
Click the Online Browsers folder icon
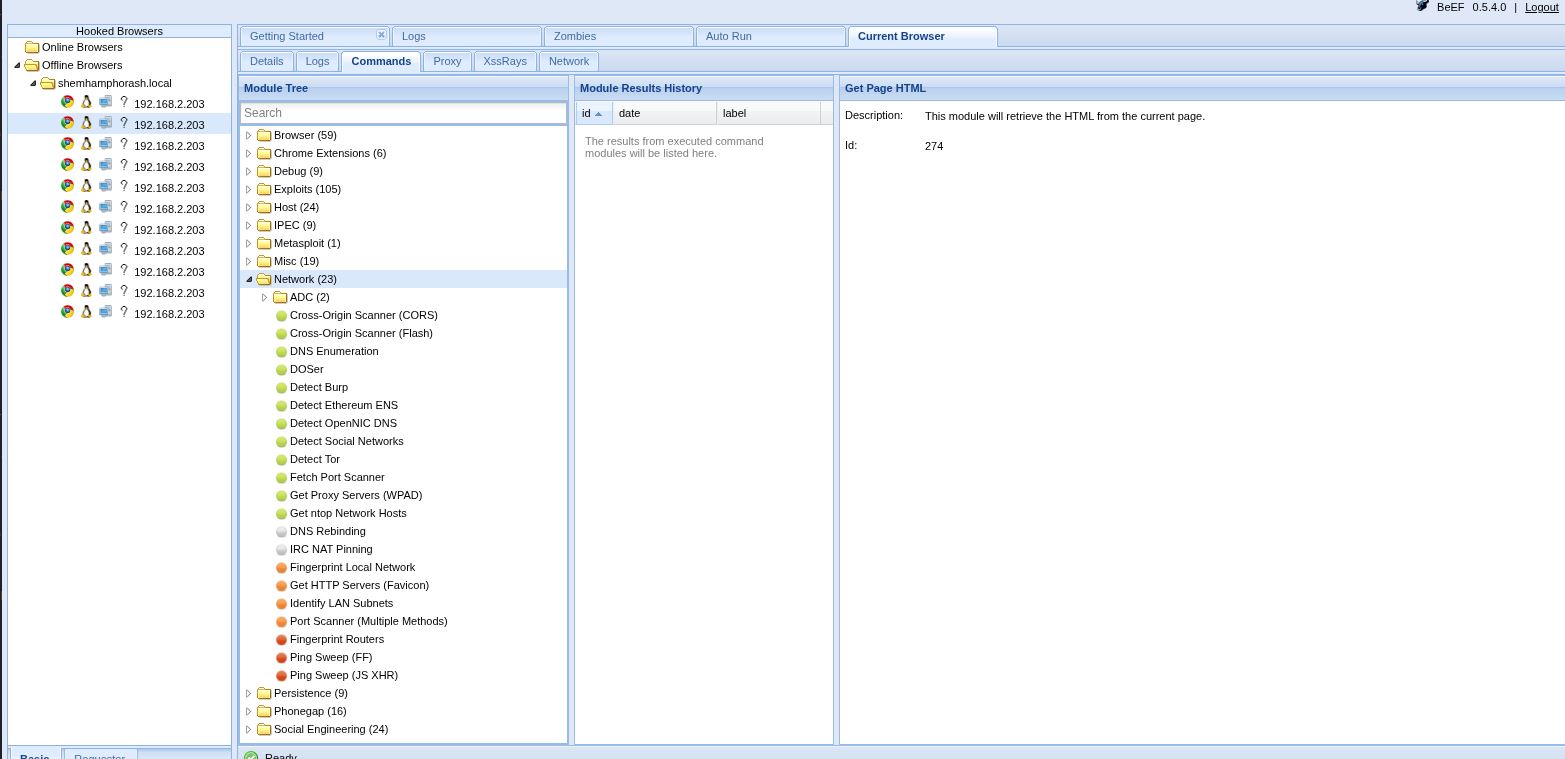pos(32,47)
